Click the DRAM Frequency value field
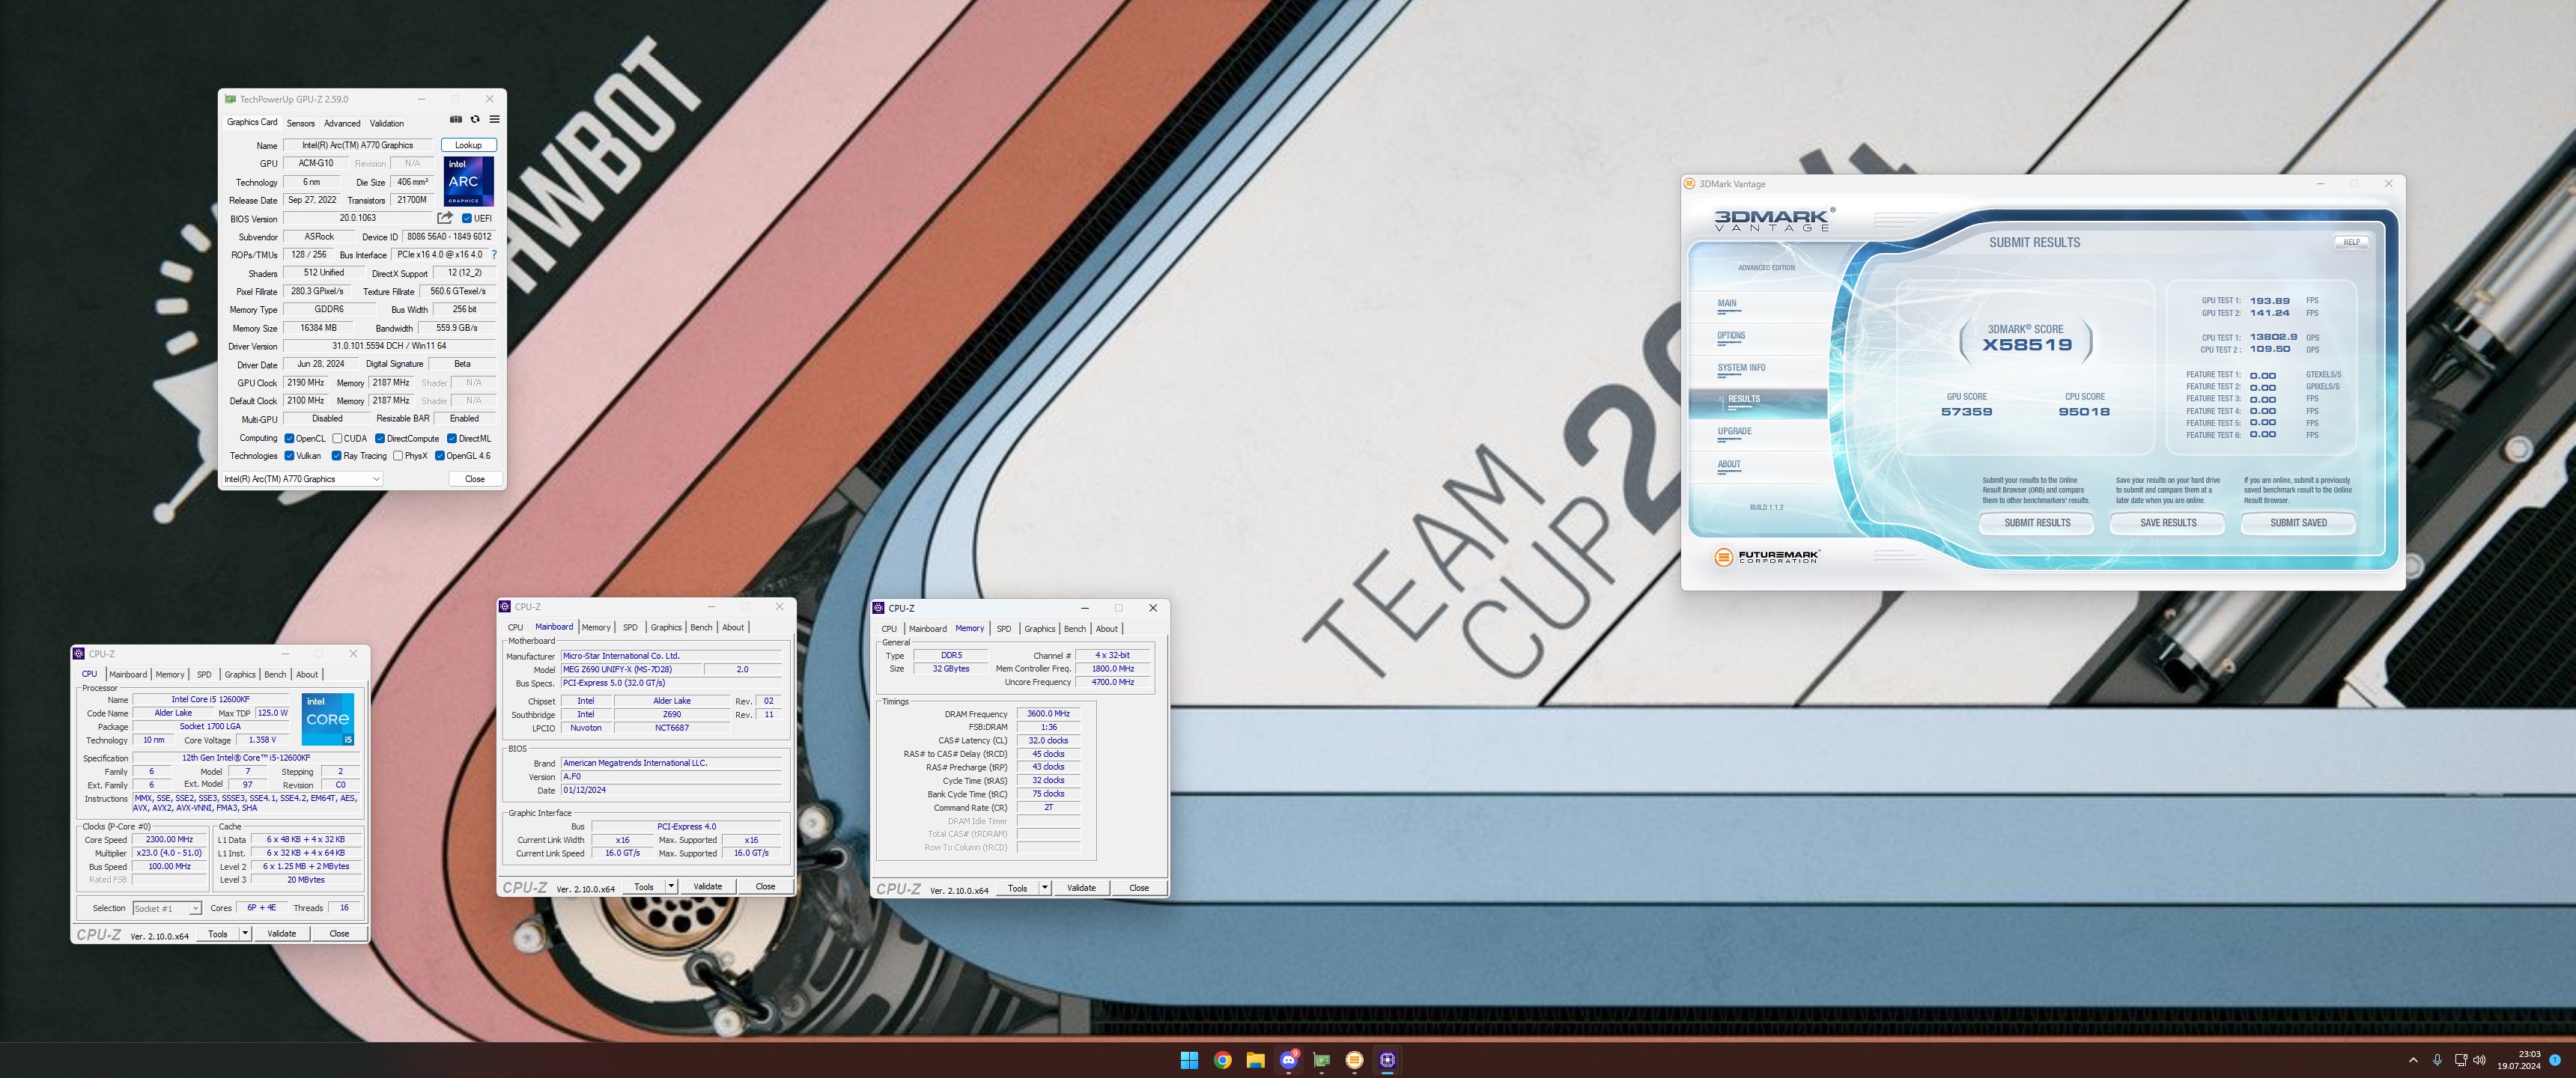The width and height of the screenshot is (2576, 1078). [x=1048, y=714]
